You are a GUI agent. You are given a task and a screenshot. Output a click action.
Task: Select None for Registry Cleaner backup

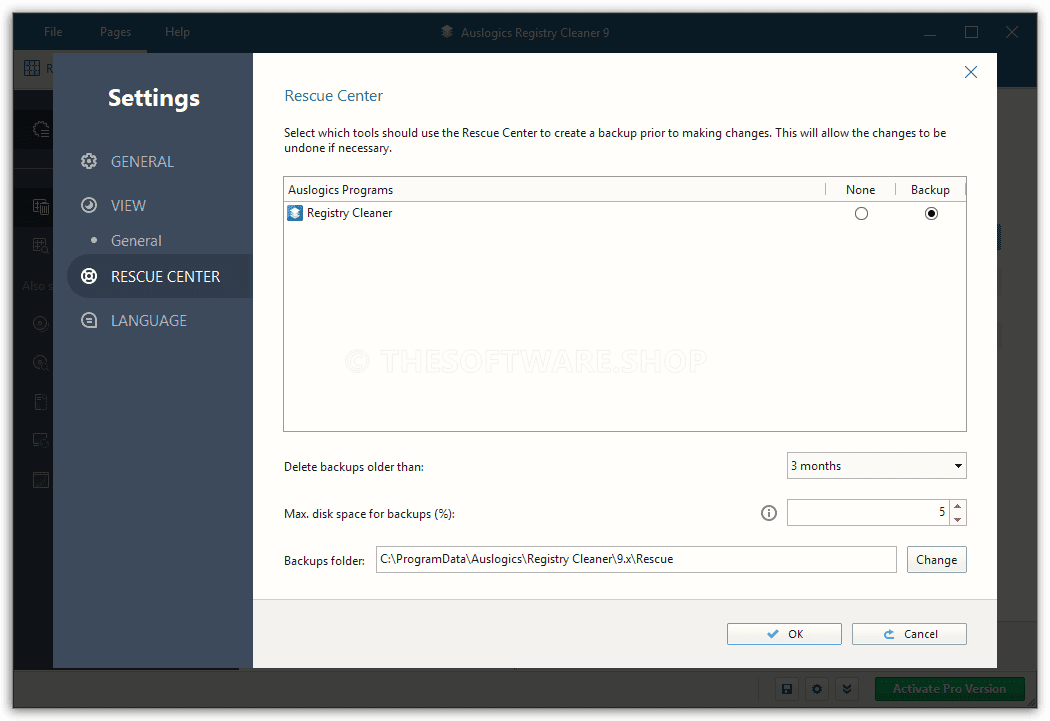point(861,214)
